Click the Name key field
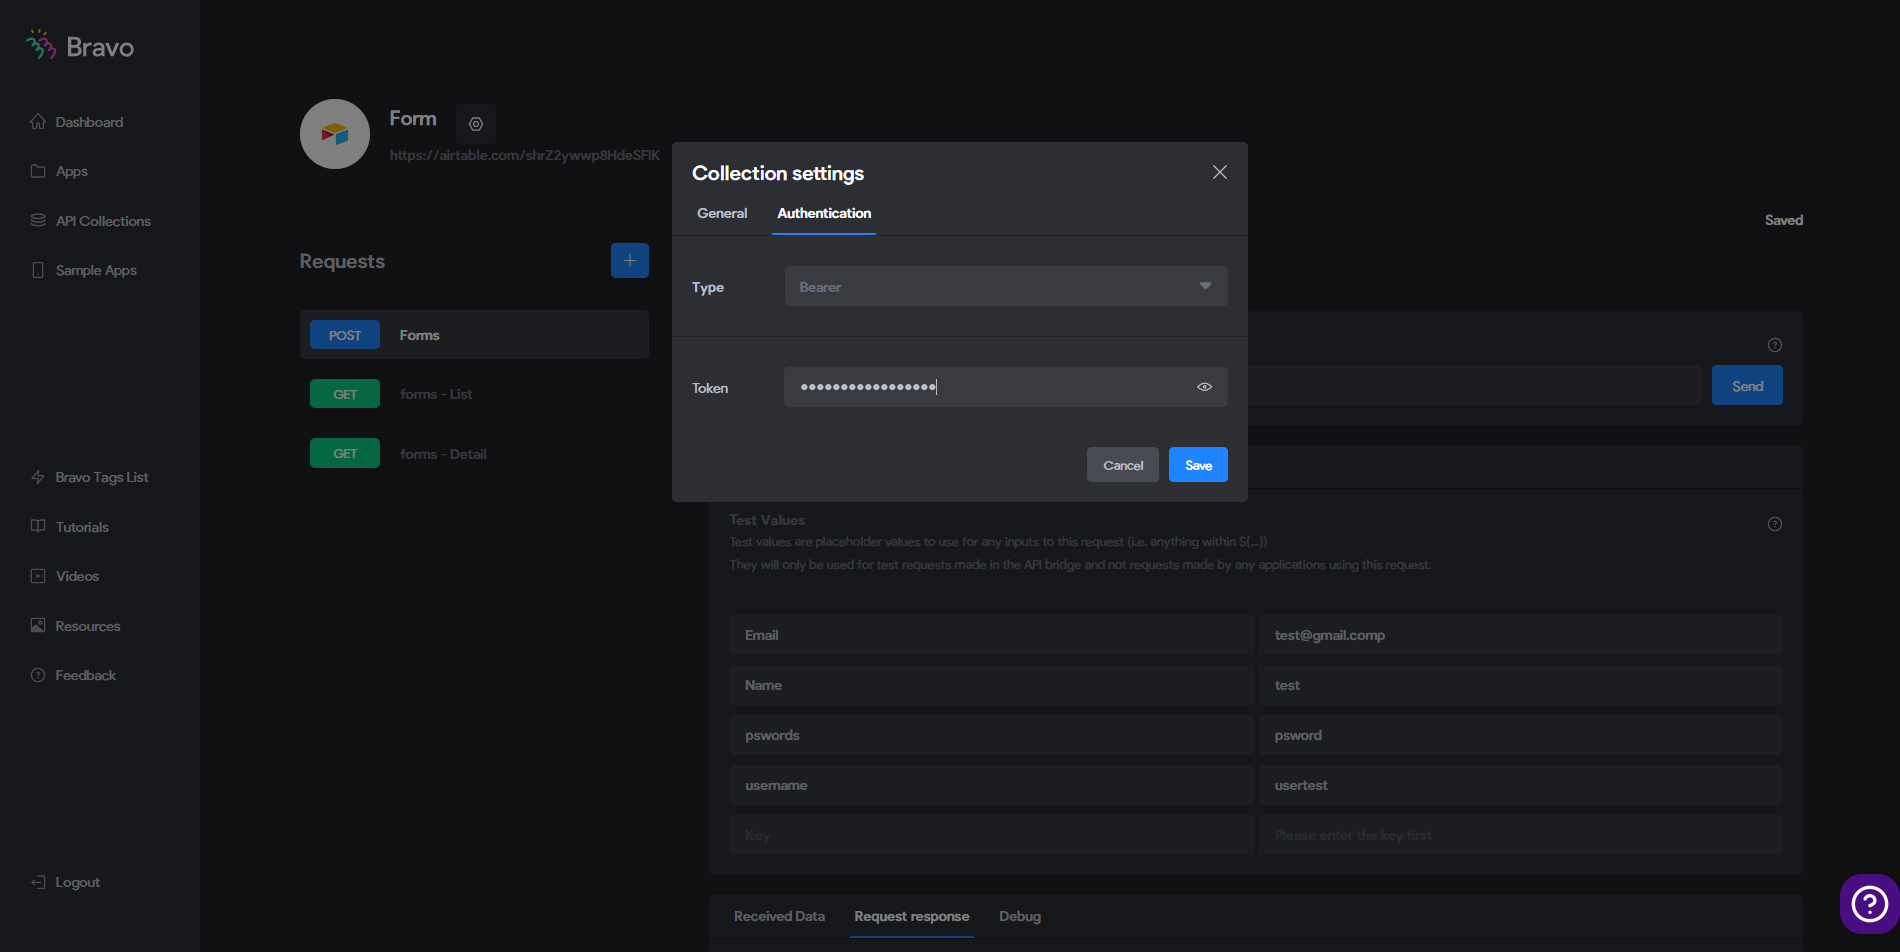 [x=991, y=685]
